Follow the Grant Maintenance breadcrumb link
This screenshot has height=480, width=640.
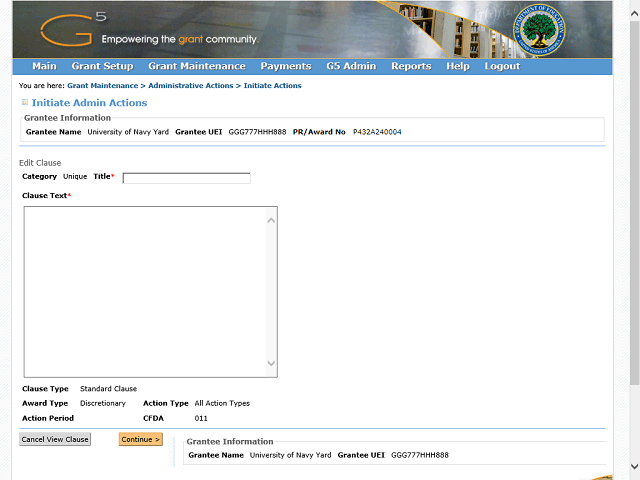coord(103,86)
